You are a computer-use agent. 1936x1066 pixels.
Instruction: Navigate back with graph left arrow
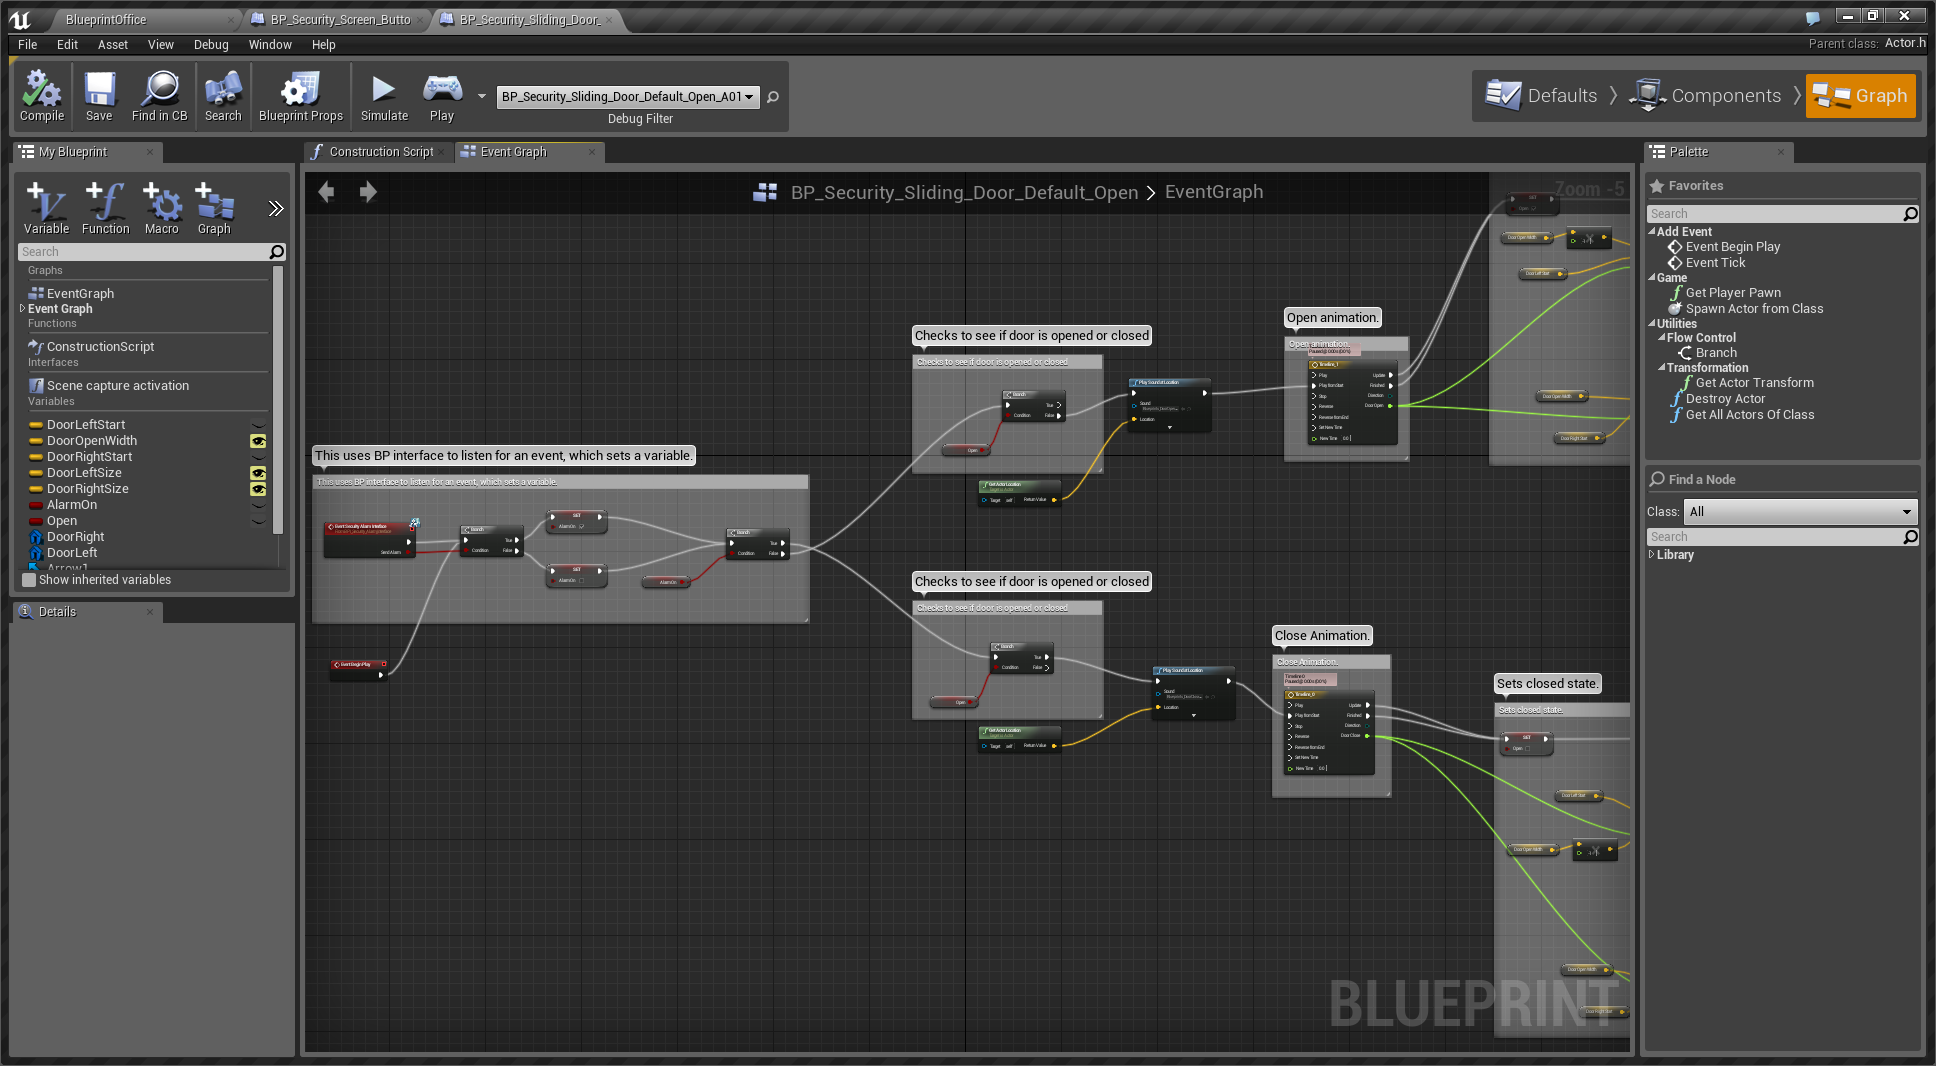(x=326, y=192)
